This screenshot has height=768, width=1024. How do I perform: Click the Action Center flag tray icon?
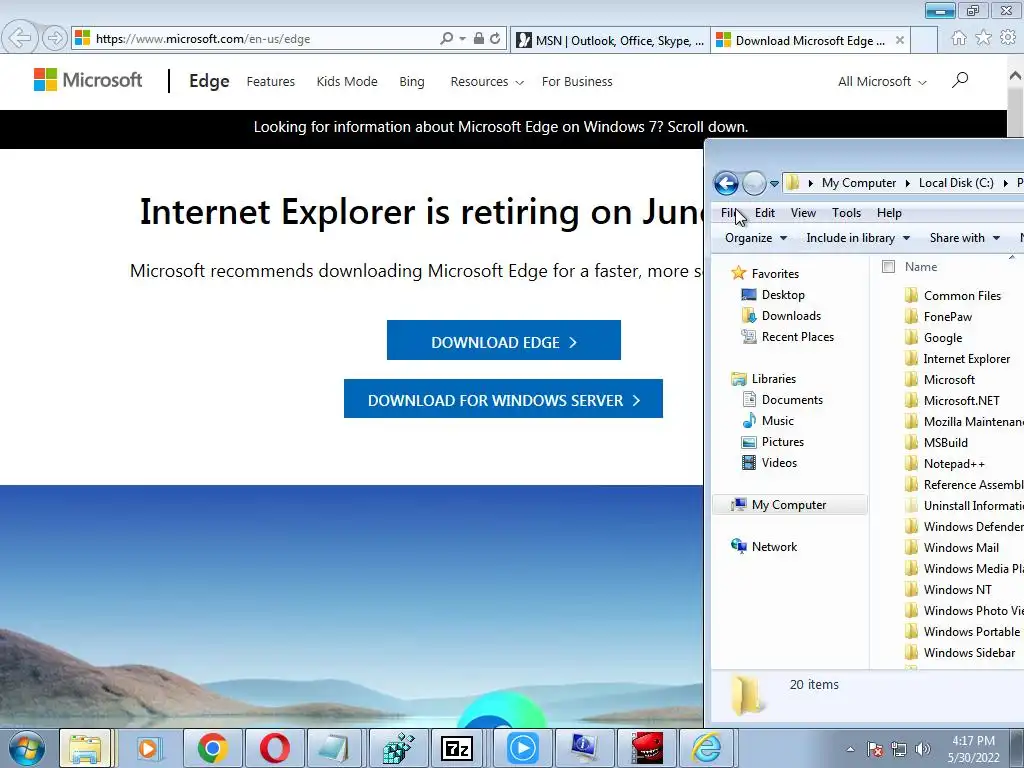click(876, 749)
